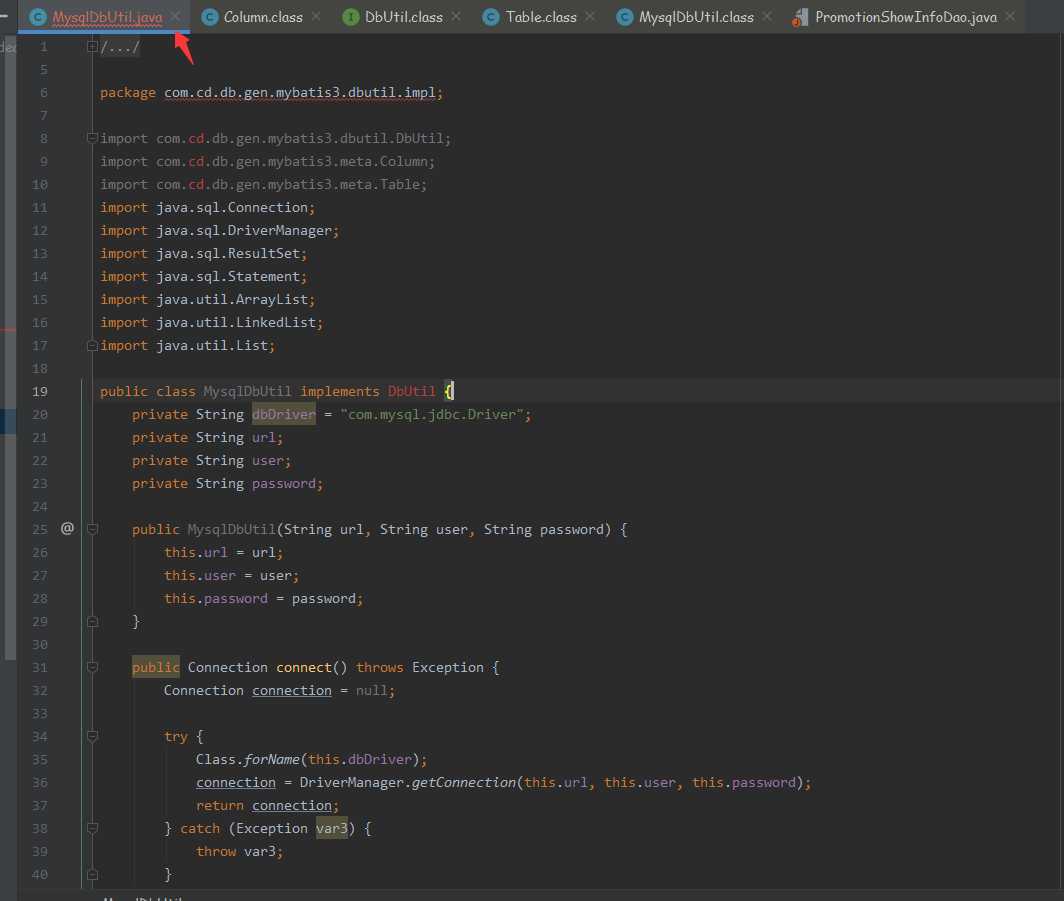Click the file icon on PromotionShowInfoDao.java tab
The width and height of the screenshot is (1064, 901).
pyautogui.click(x=800, y=17)
